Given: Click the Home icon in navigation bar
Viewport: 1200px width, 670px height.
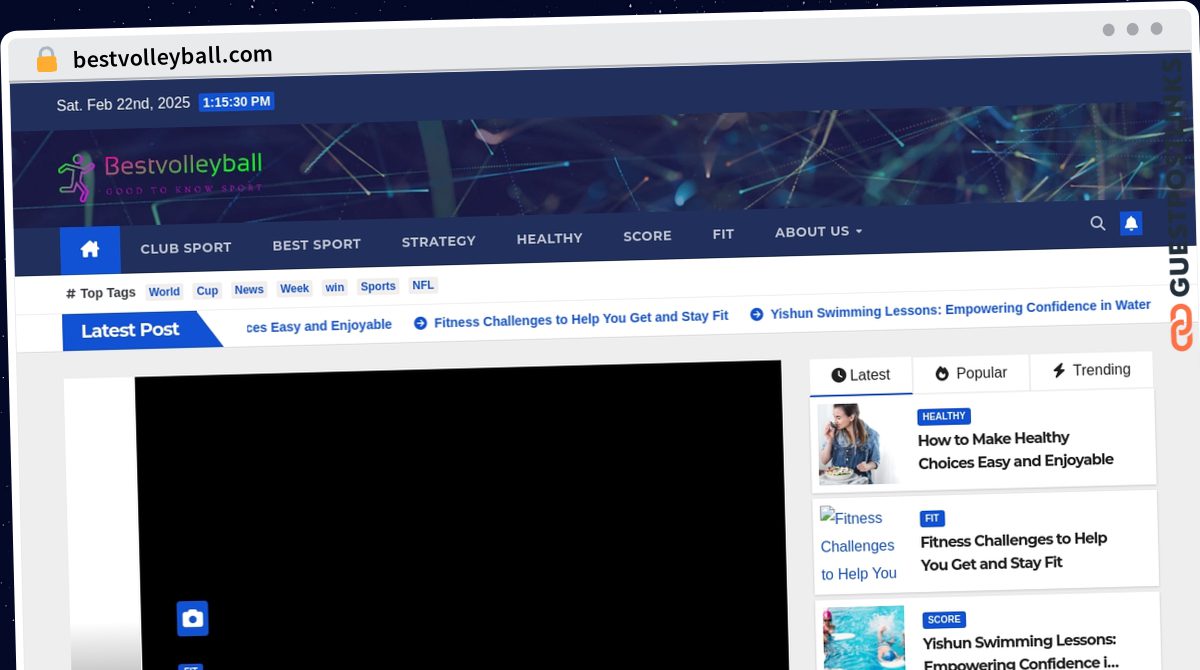Looking at the screenshot, I should tap(90, 250).
